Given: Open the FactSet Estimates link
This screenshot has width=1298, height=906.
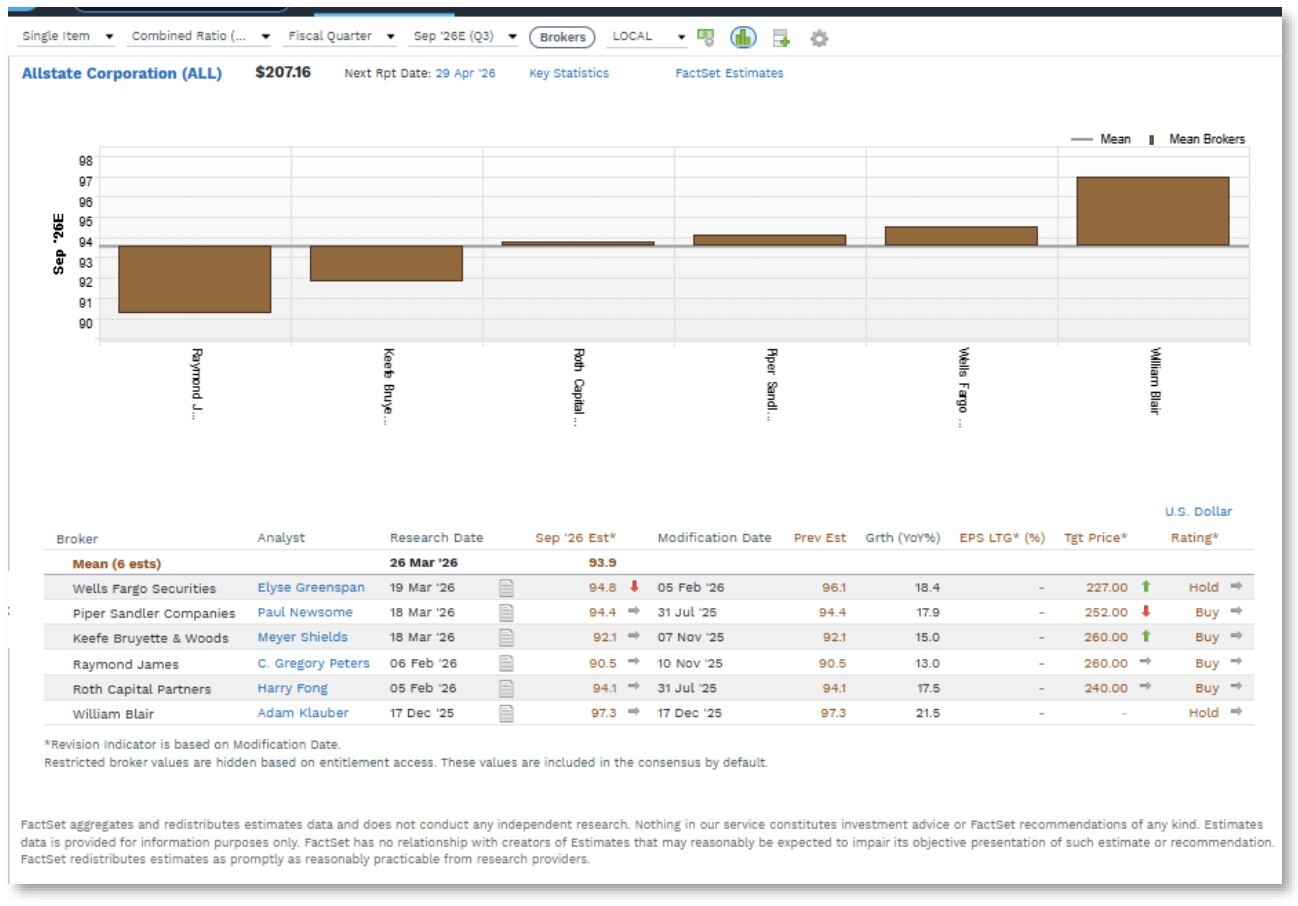Looking at the screenshot, I should (x=729, y=73).
